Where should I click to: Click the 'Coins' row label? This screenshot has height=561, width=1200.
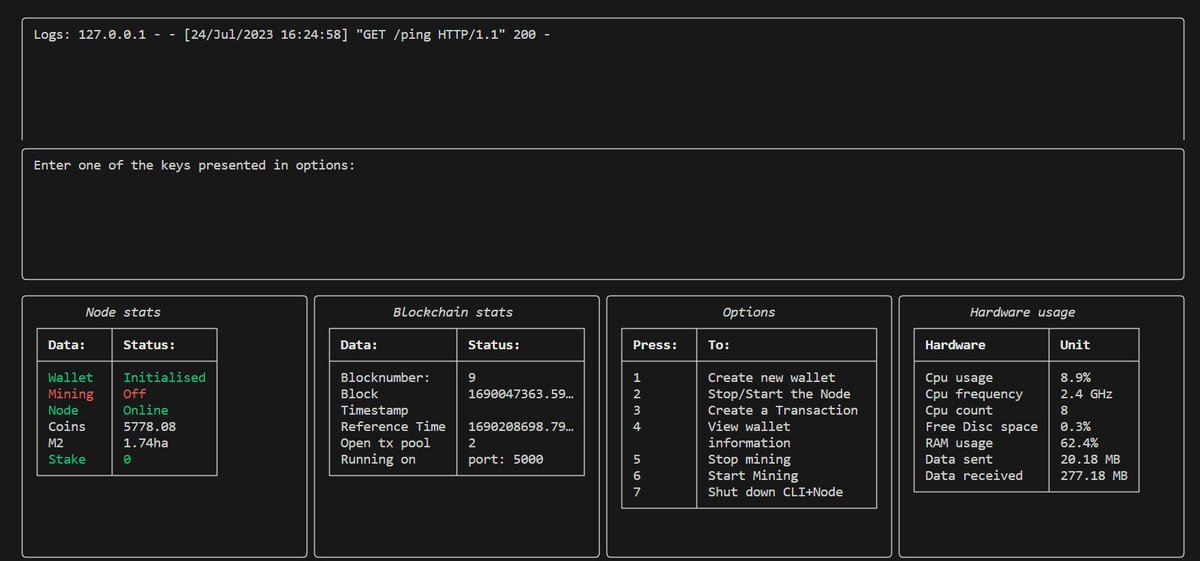[67, 426]
